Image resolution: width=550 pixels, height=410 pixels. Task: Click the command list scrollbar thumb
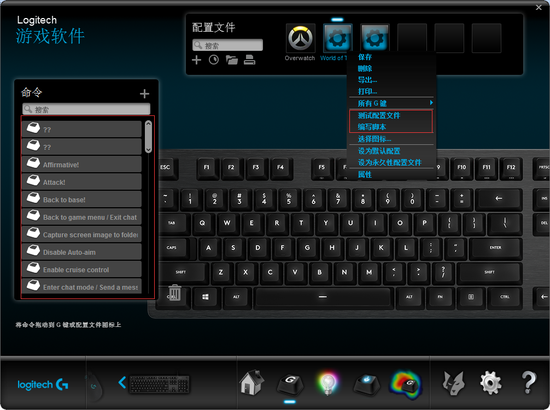pyautogui.click(x=148, y=137)
